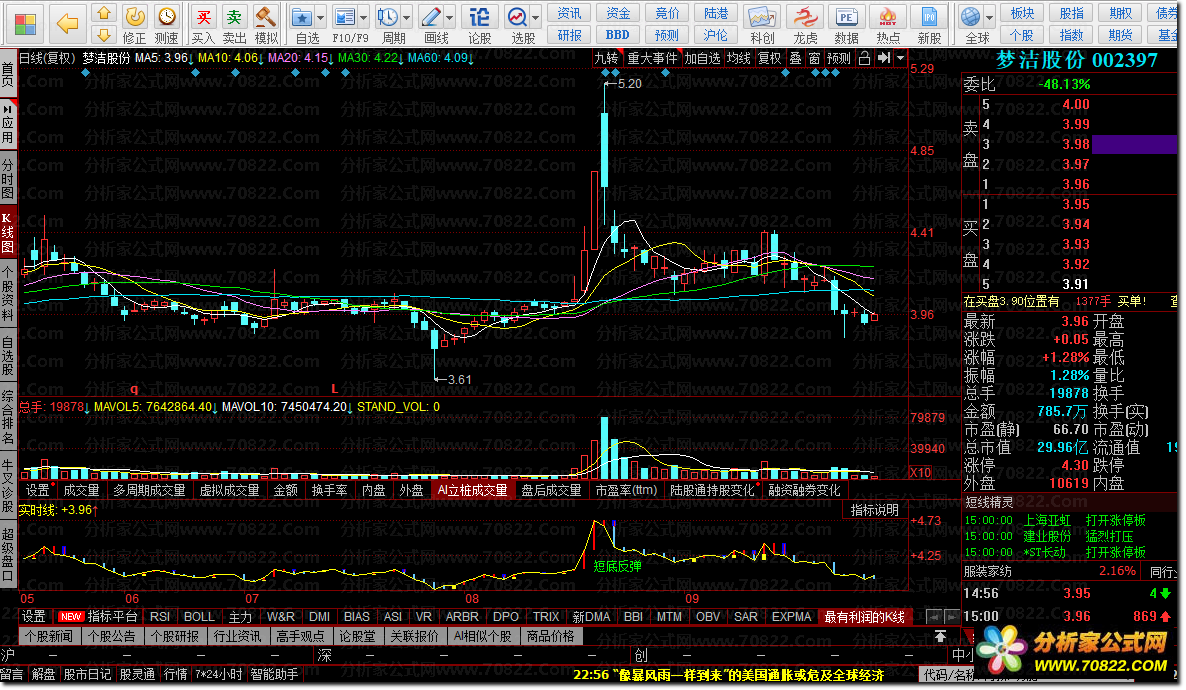Click the 周期 period clock icon
This screenshot has width=1186, height=690.
[387, 17]
